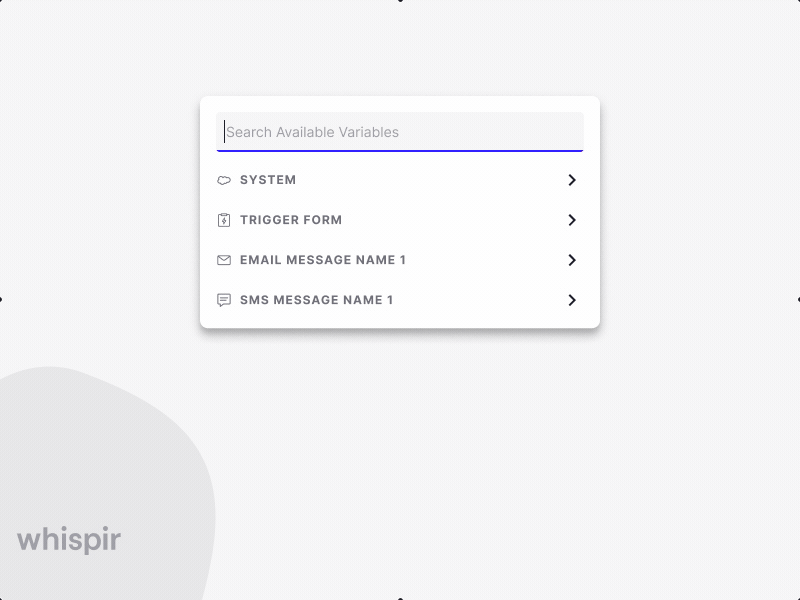Expand the TRIGGER FORM category via its chevron
This screenshot has width=800, height=600.
[572, 220]
